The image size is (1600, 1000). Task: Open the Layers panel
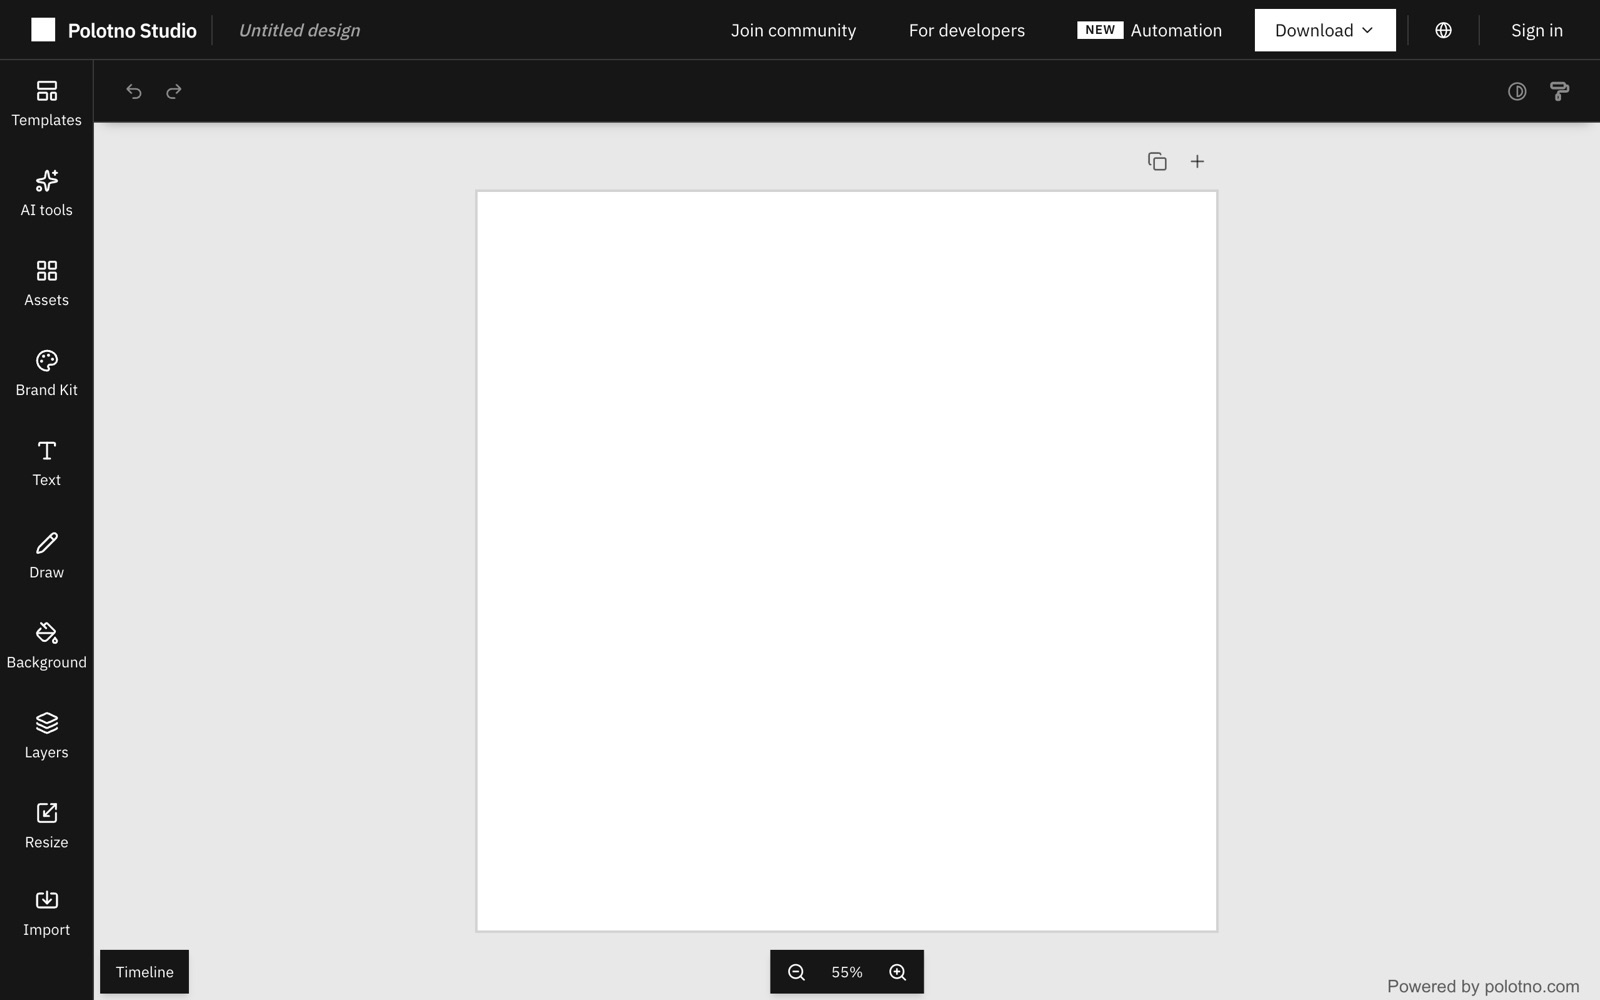point(46,736)
